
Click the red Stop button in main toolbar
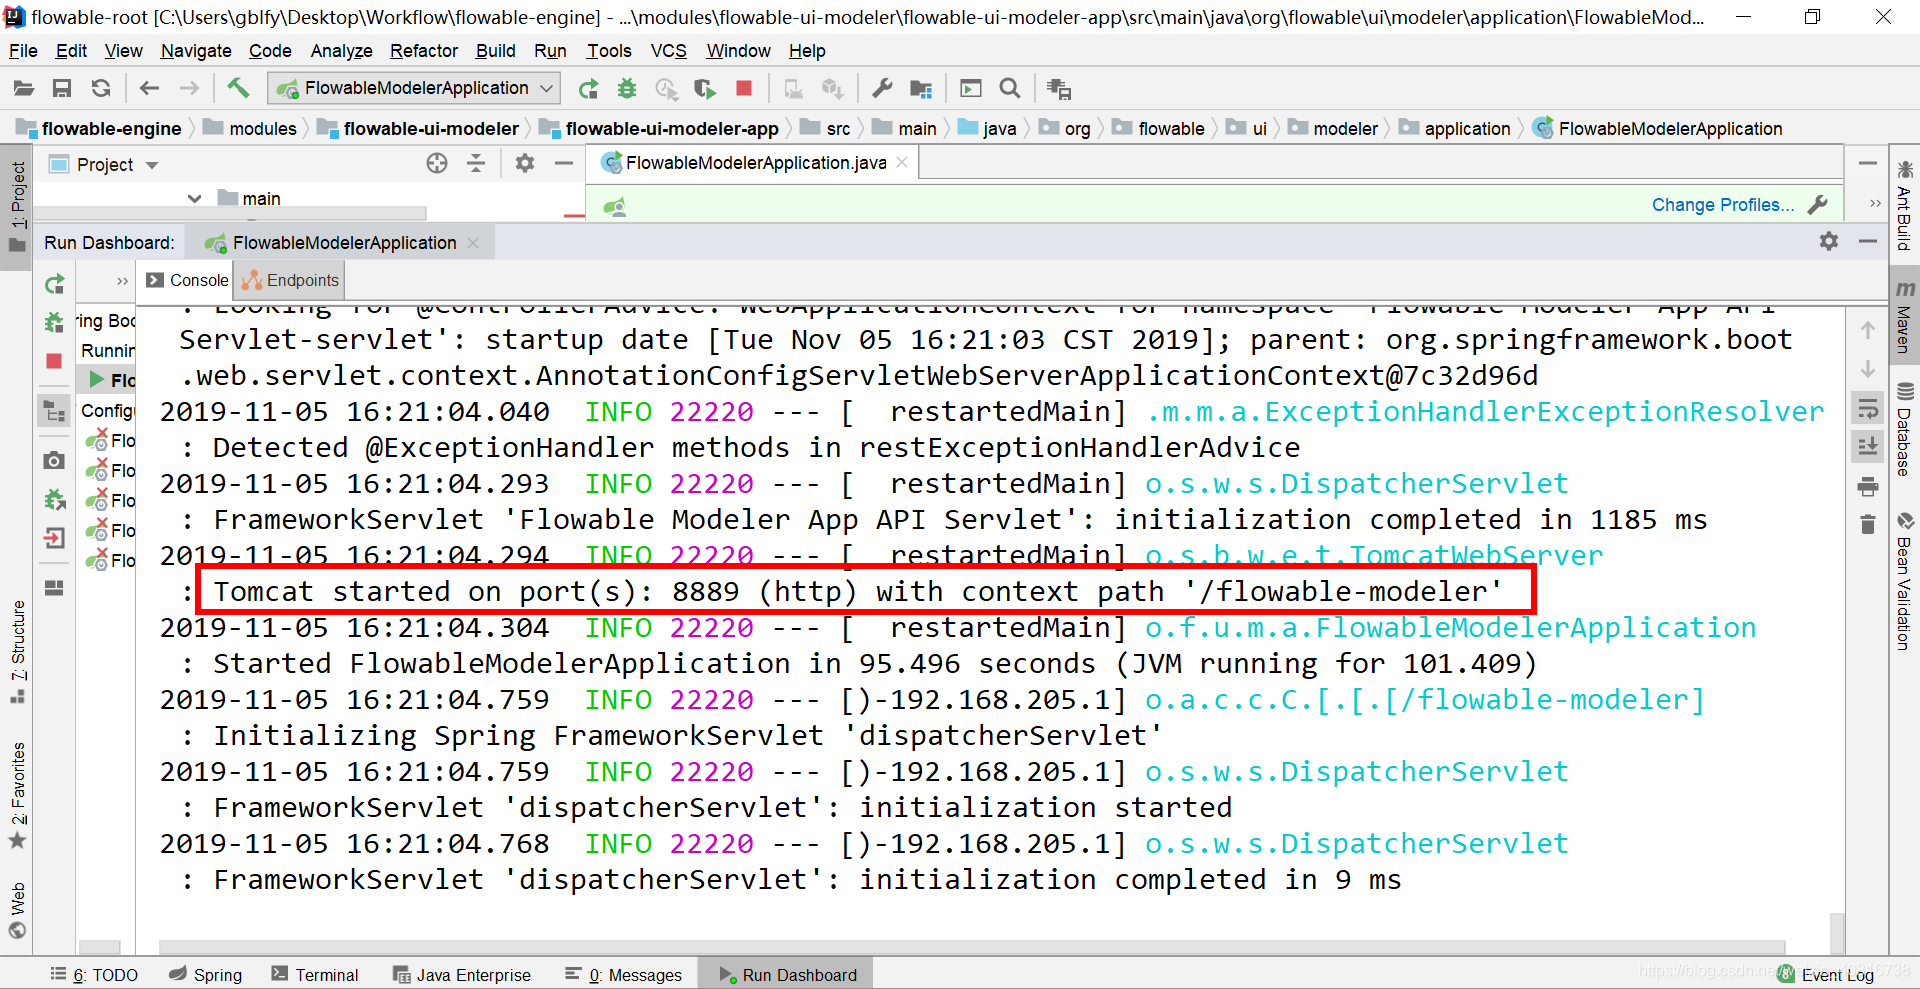click(744, 88)
